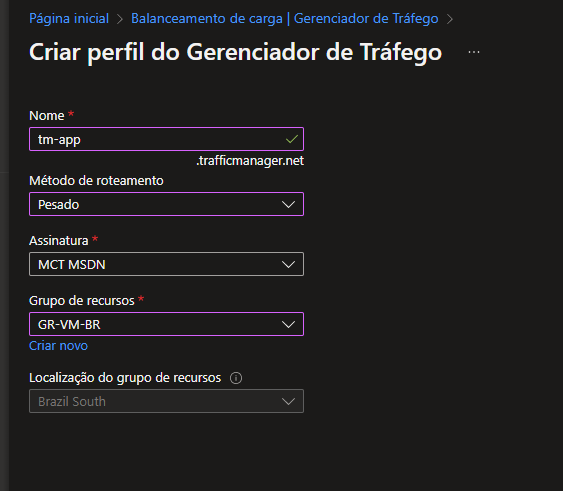Click the Criar perfil page title
The width and height of the screenshot is (563, 491).
(236, 52)
